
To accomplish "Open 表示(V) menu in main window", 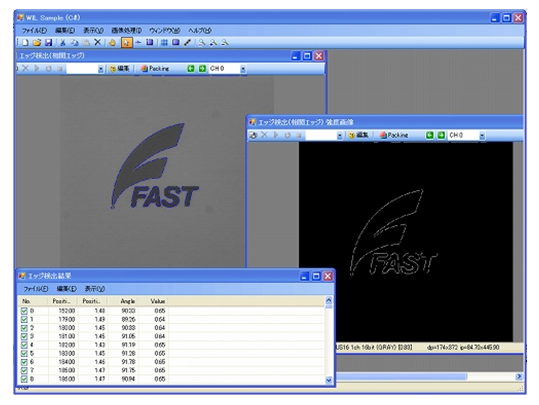I will (x=93, y=31).
